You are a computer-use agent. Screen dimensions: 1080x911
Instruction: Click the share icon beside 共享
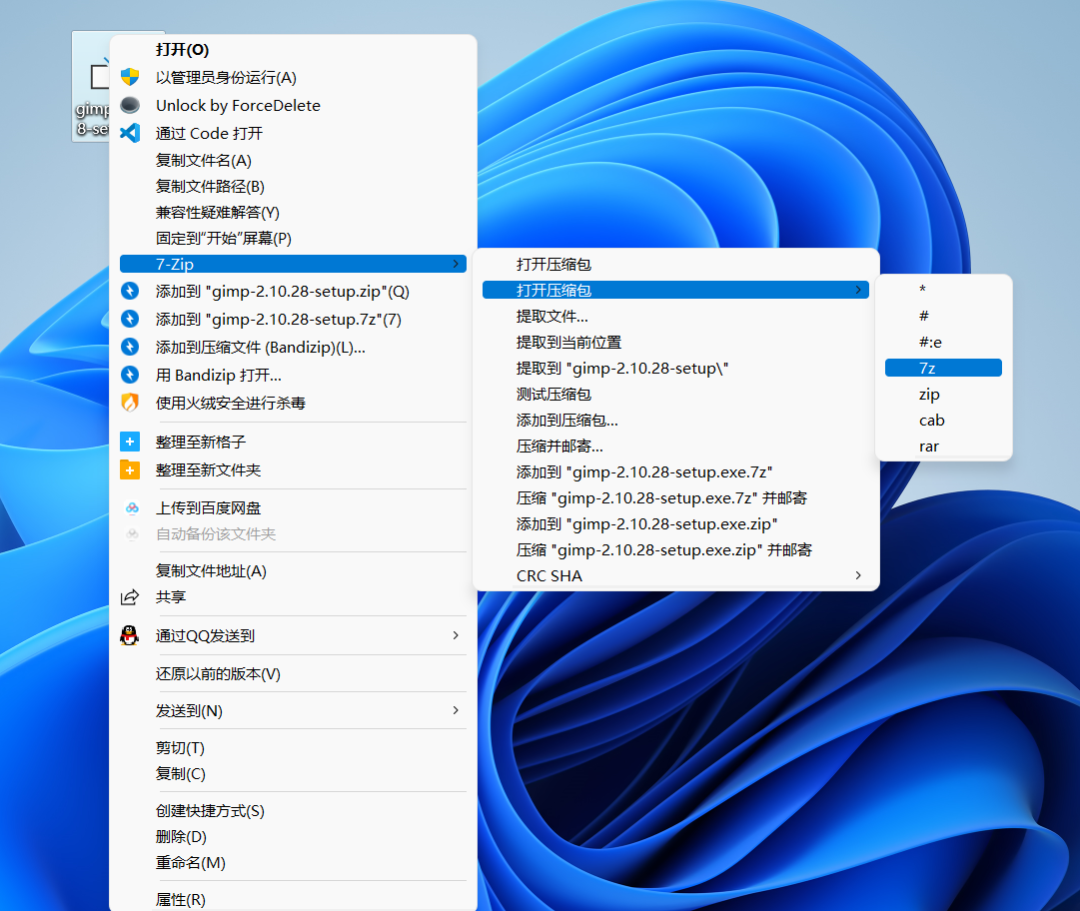(129, 597)
